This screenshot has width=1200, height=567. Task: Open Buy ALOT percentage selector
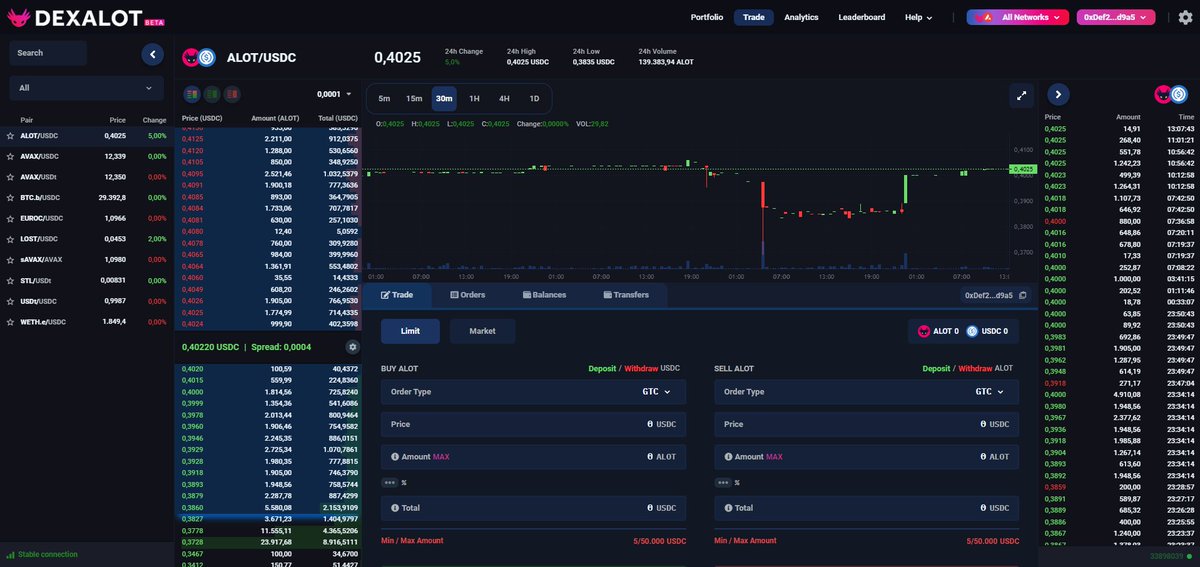pyautogui.click(x=389, y=482)
